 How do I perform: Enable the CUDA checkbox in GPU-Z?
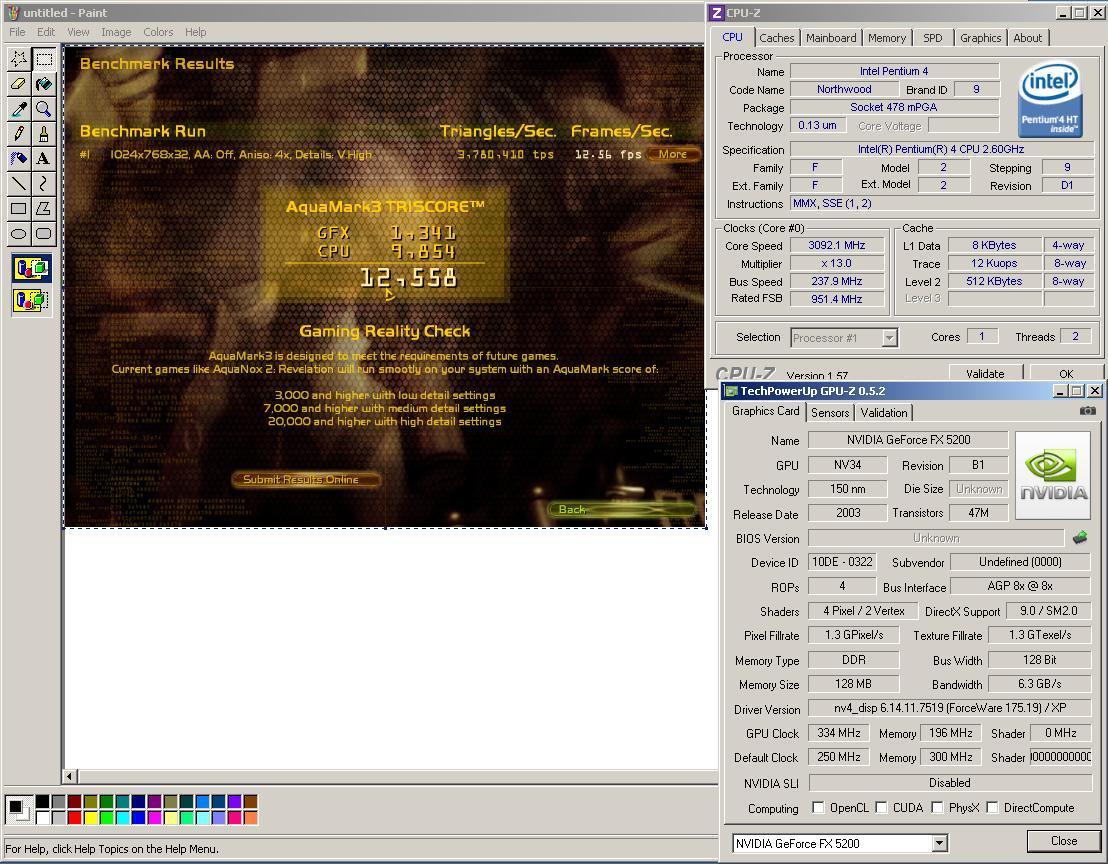pyautogui.click(x=881, y=807)
